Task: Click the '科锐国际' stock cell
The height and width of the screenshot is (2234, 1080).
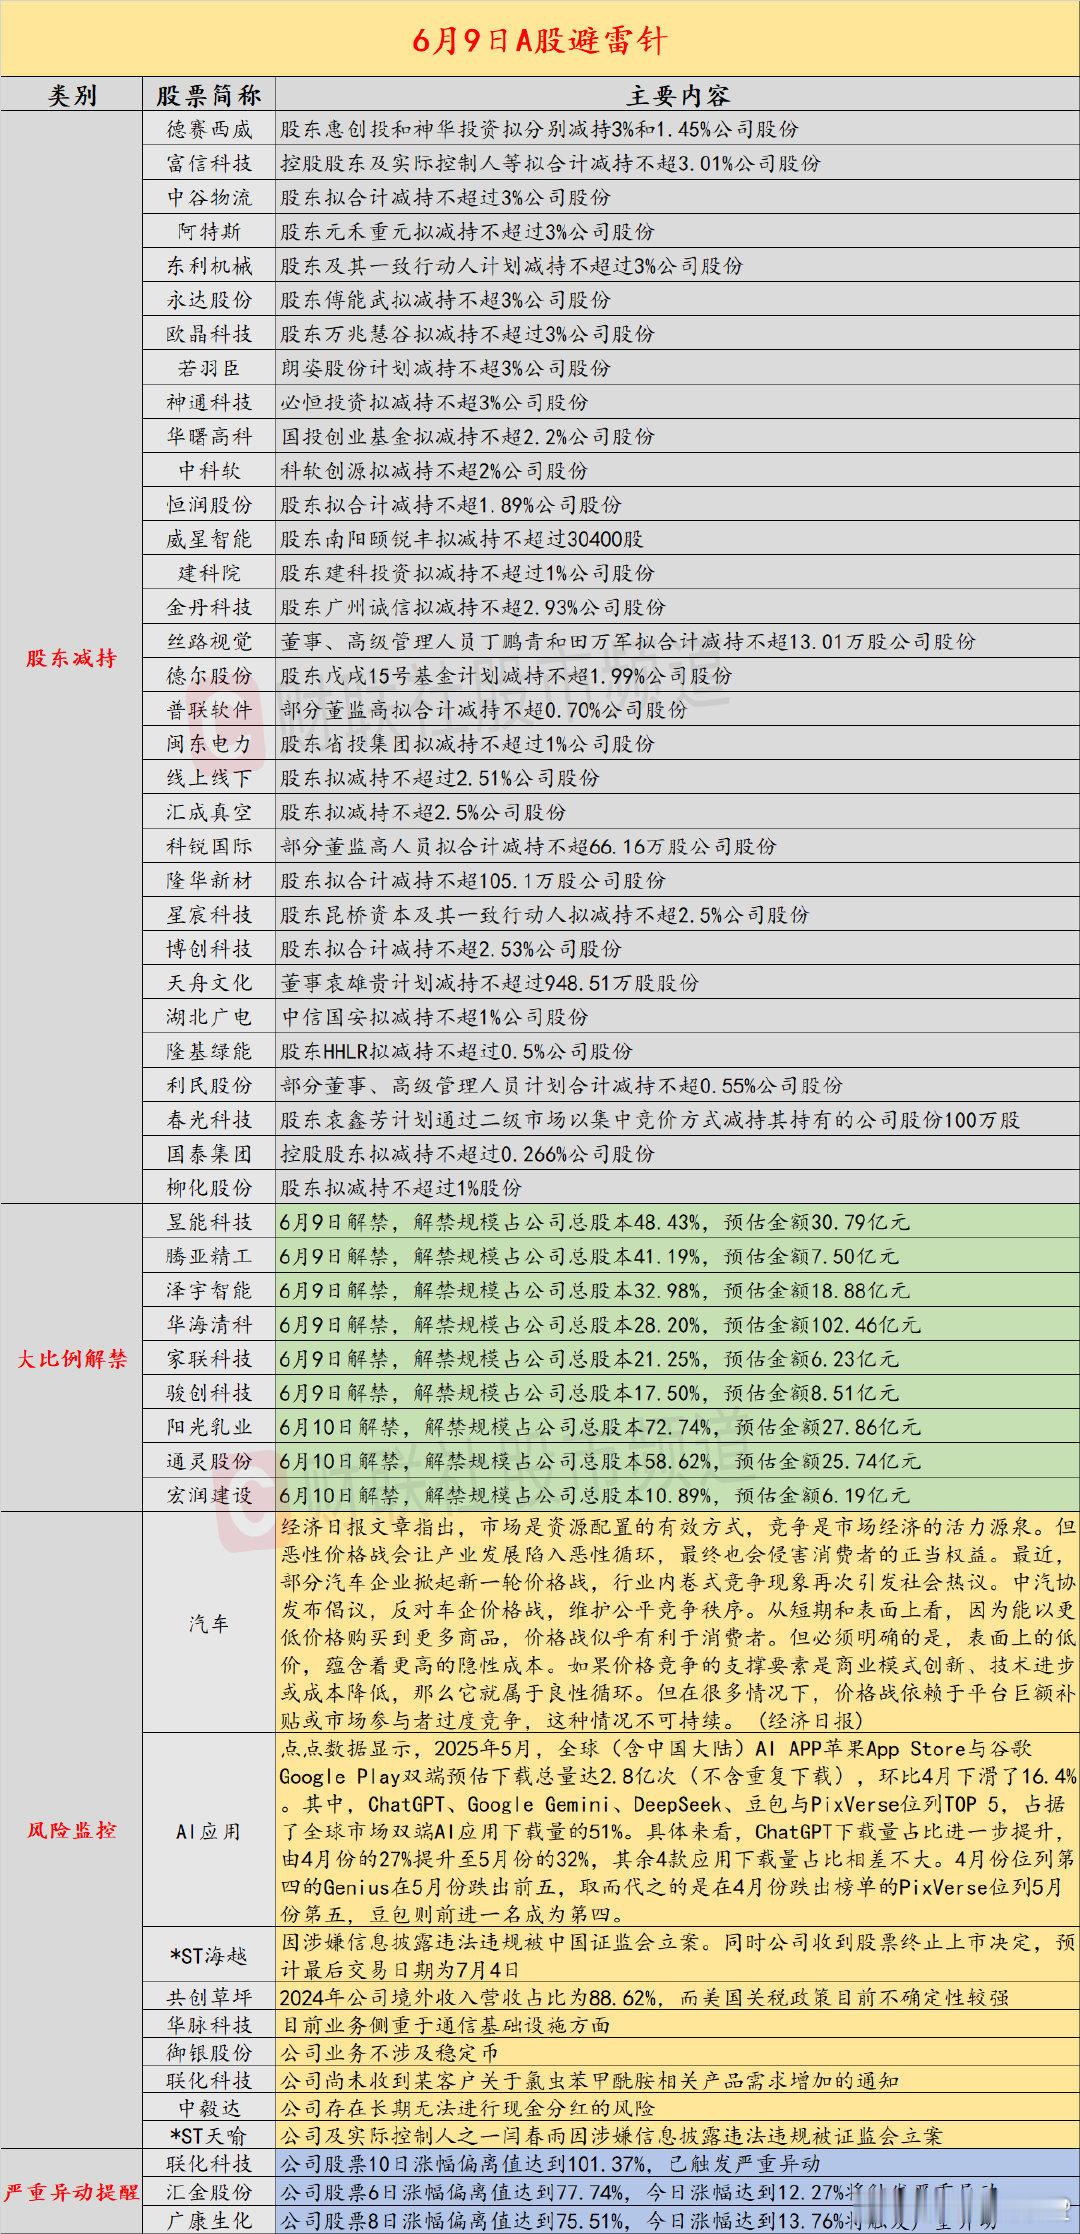Action: (209, 846)
